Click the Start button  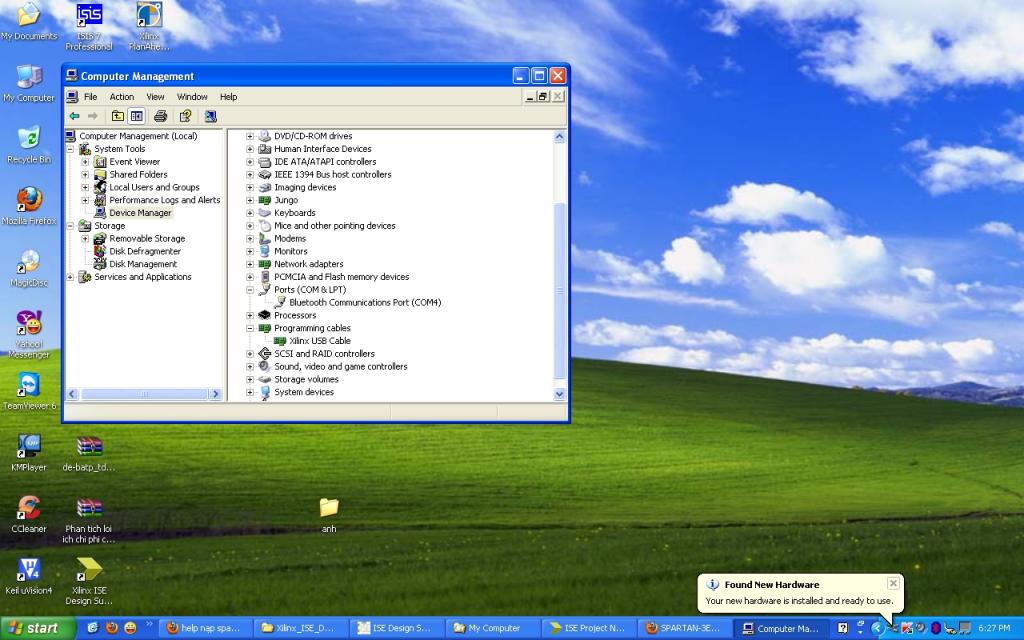click(x=38, y=628)
